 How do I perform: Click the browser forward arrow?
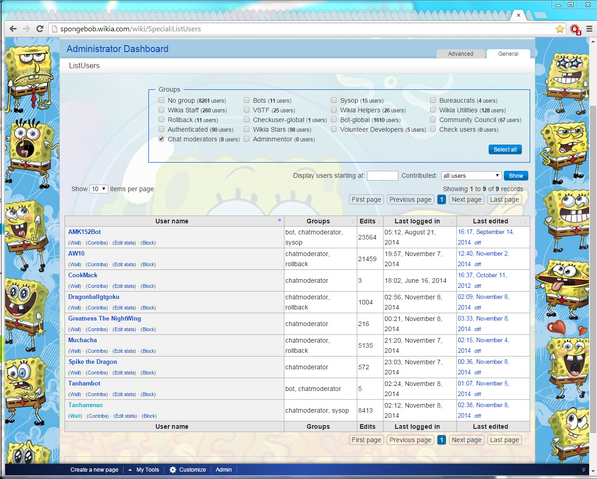(x=26, y=29)
